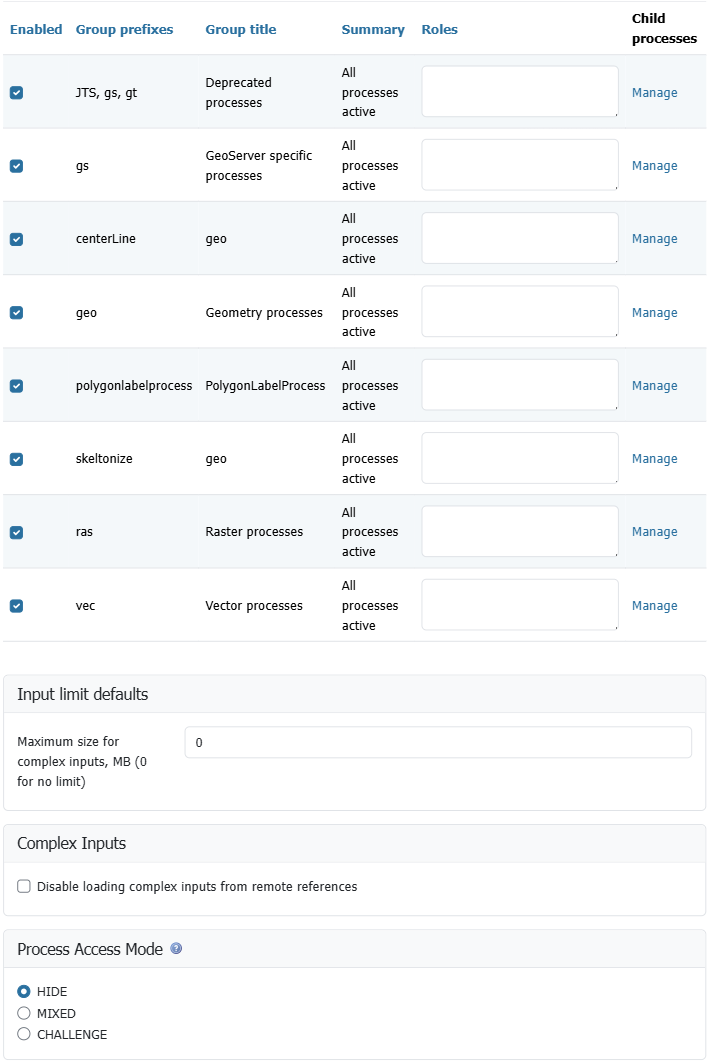The image size is (712, 1063).
Task: Focus the Roles field for Vector processes
Action: [x=520, y=605]
